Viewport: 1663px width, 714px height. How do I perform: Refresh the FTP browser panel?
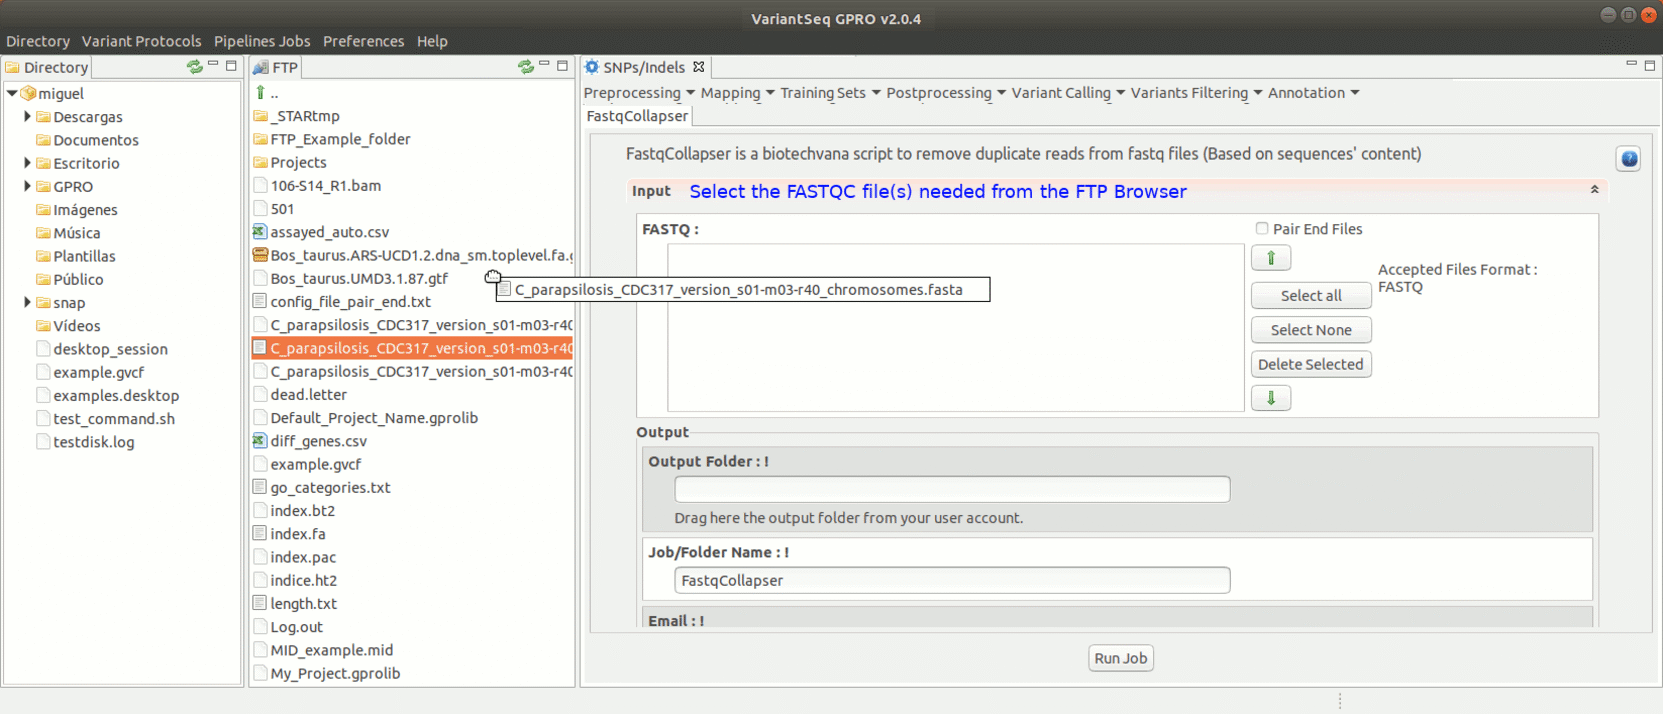click(525, 67)
